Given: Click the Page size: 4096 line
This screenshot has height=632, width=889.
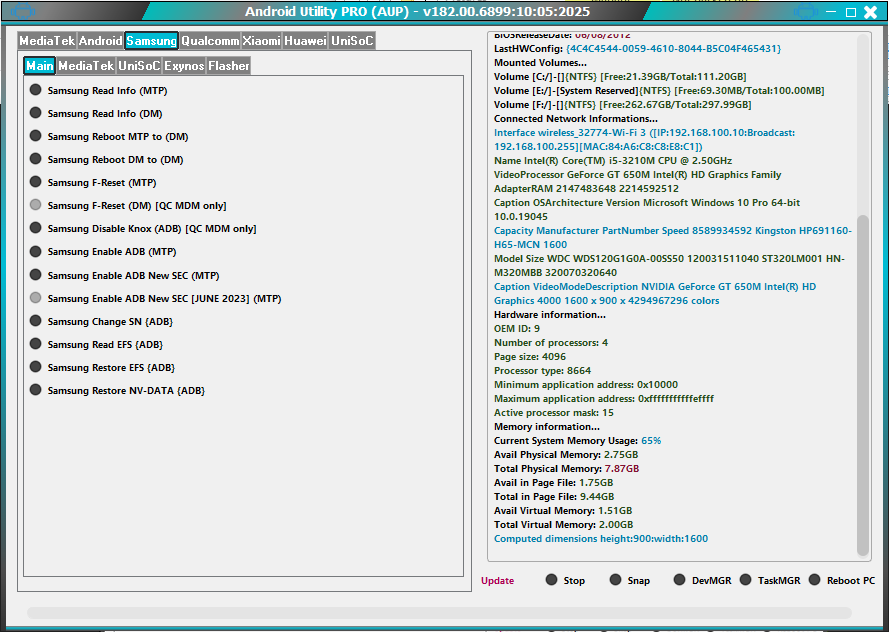Looking at the screenshot, I should point(530,357).
